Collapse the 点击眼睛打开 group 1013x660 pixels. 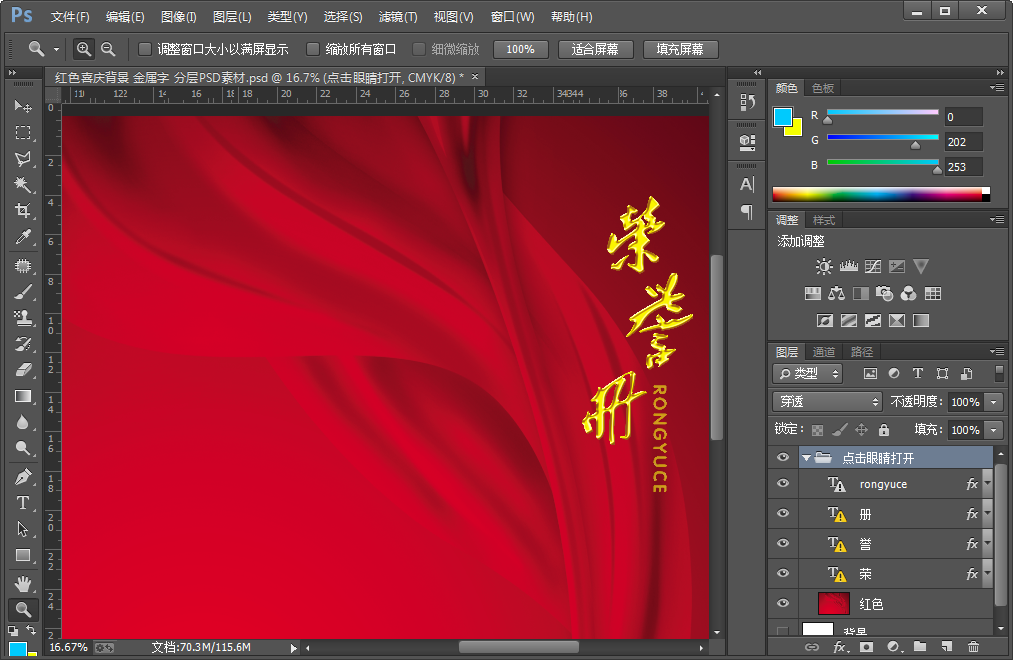tap(806, 458)
